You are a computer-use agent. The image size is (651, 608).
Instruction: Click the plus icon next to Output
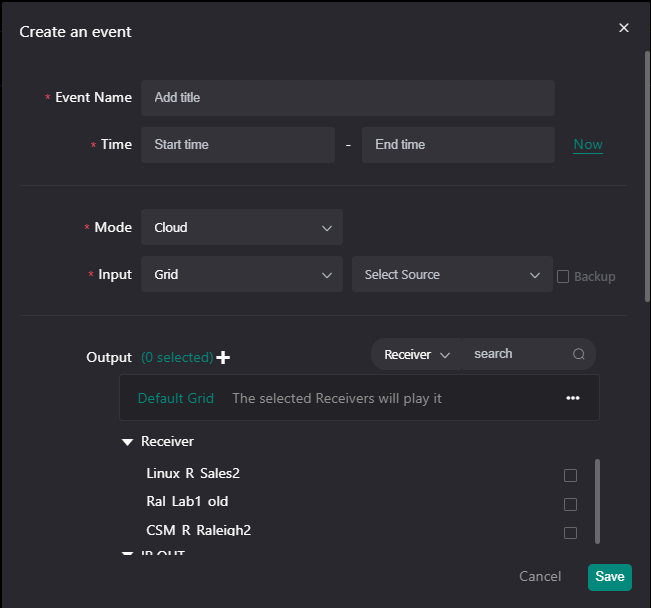(223, 357)
